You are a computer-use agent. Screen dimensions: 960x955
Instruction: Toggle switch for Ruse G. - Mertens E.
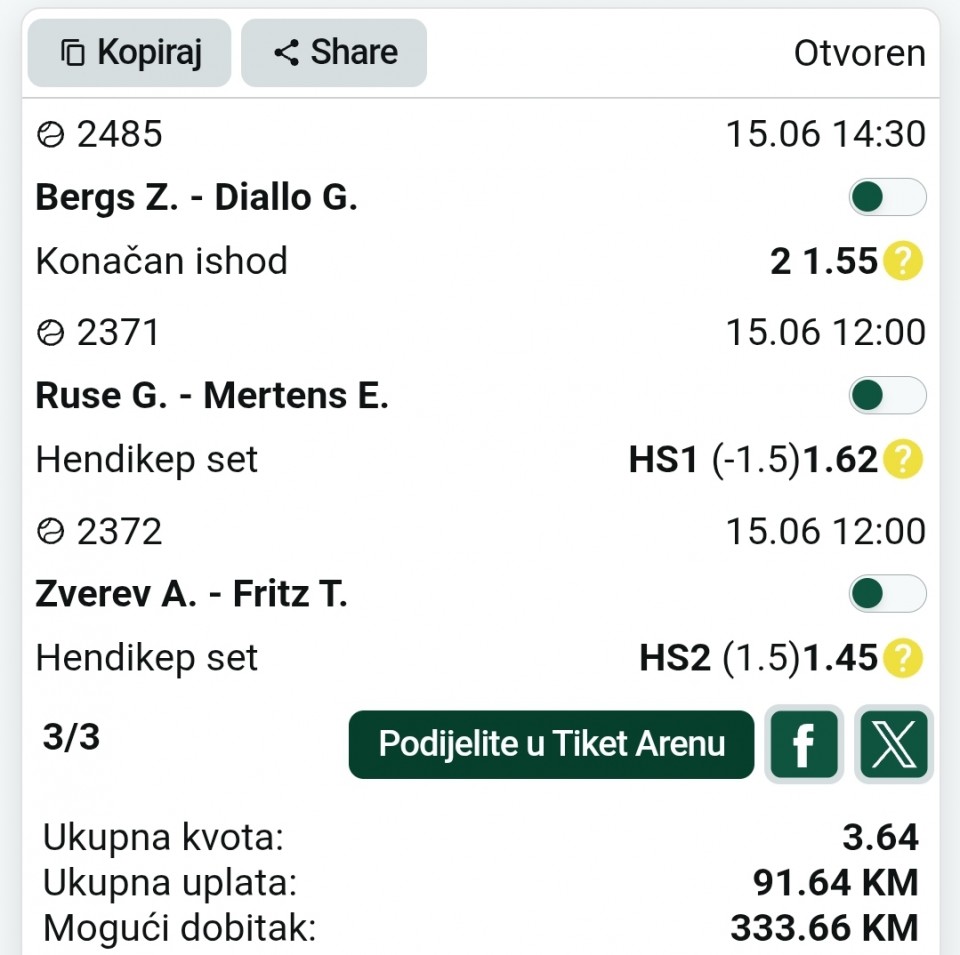click(x=887, y=395)
